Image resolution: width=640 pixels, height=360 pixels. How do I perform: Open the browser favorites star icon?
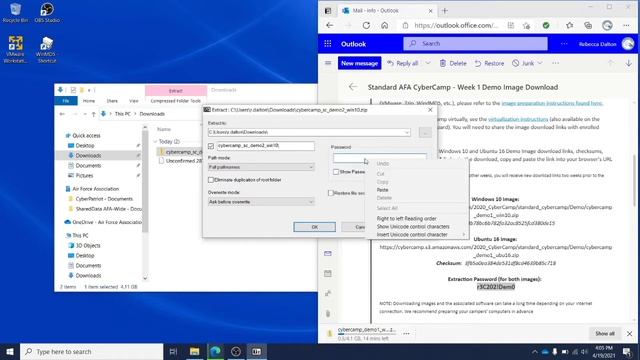(569, 25)
